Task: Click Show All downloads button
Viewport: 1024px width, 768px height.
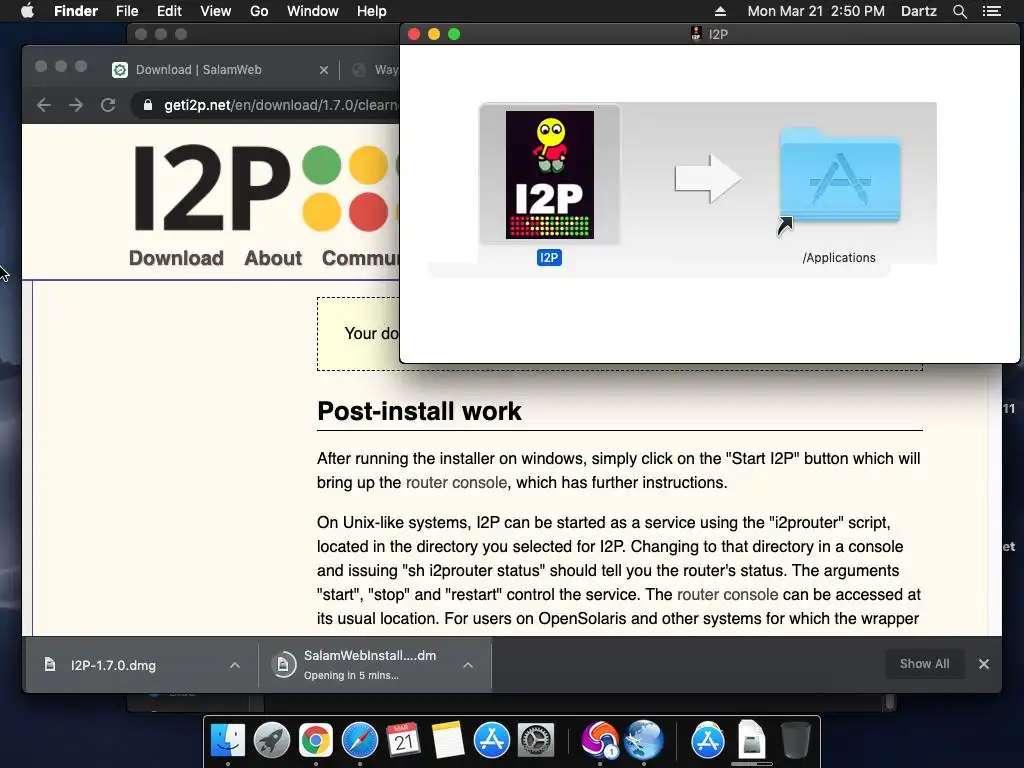Action: click(x=925, y=664)
